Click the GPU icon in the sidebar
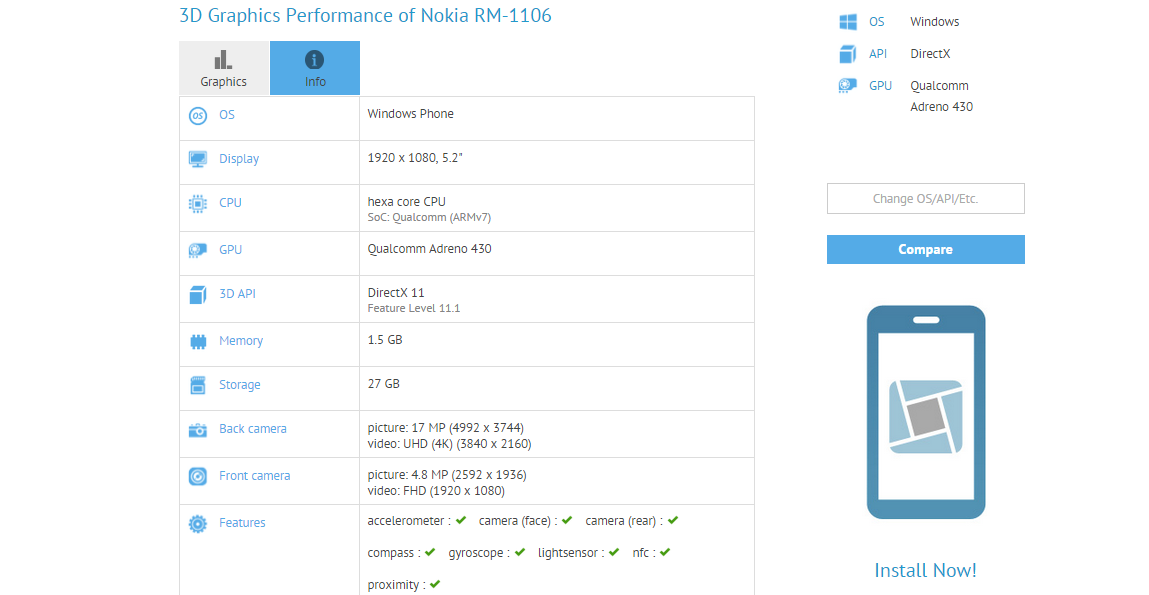Viewport: 1149px width, 595px height. click(848, 86)
